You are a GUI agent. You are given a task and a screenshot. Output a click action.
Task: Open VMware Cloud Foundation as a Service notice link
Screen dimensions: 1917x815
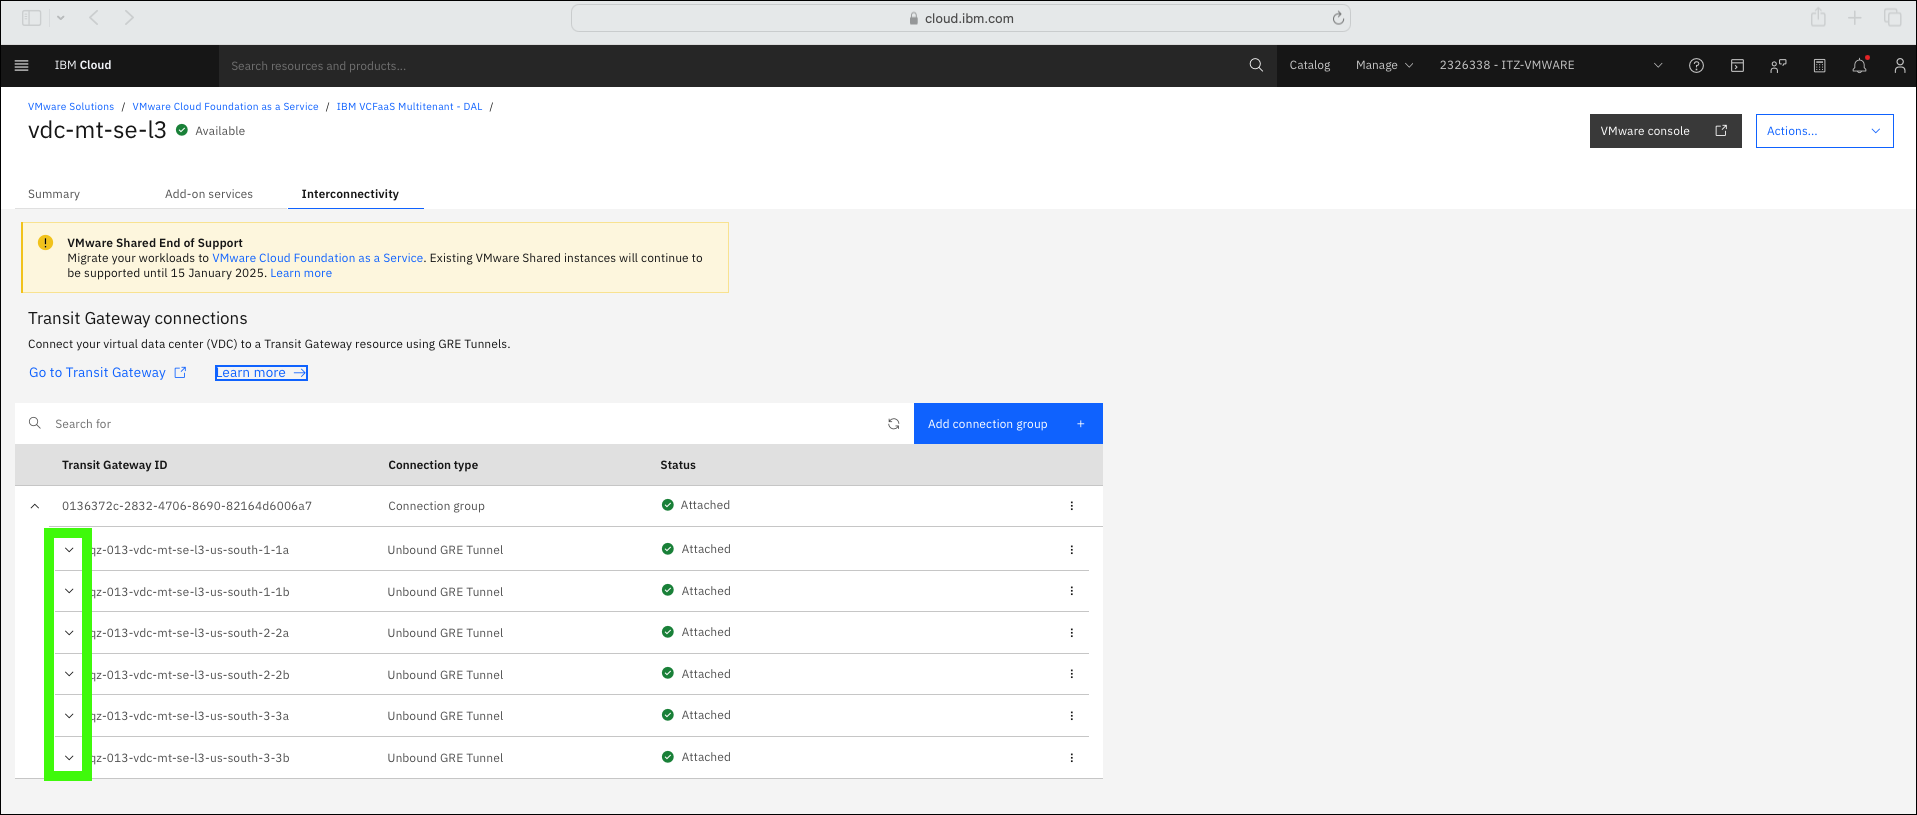click(317, 258)
